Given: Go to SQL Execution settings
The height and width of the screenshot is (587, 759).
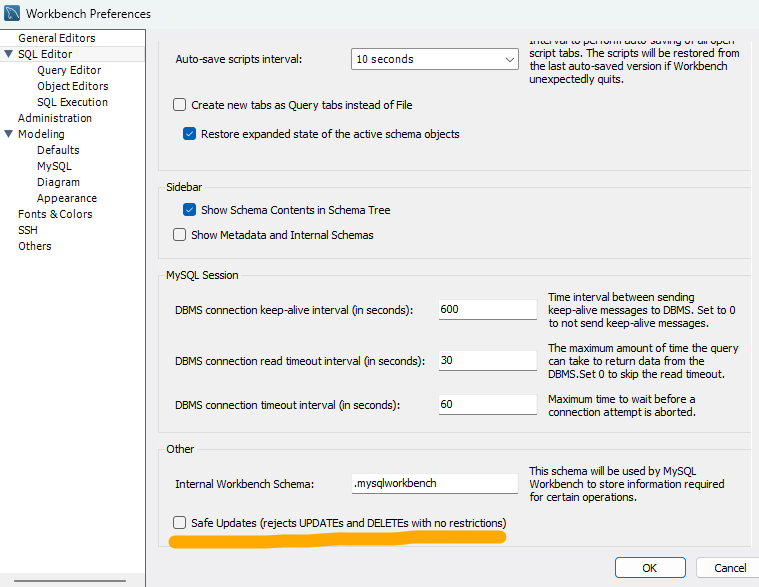Looking at the screenshot, I should point(72,102).
